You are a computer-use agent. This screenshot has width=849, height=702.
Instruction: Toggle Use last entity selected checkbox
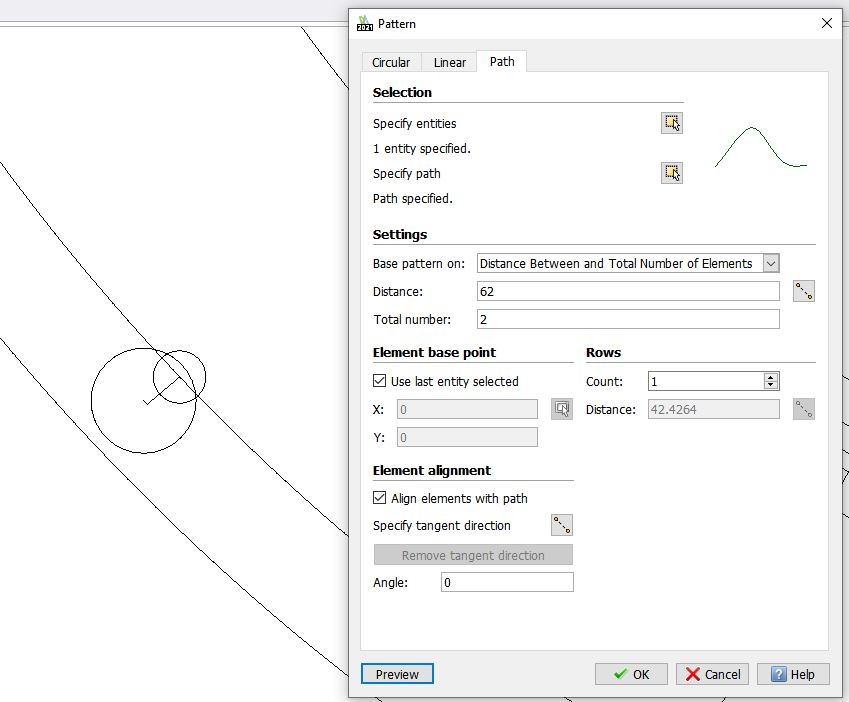[x=380, y=380]
